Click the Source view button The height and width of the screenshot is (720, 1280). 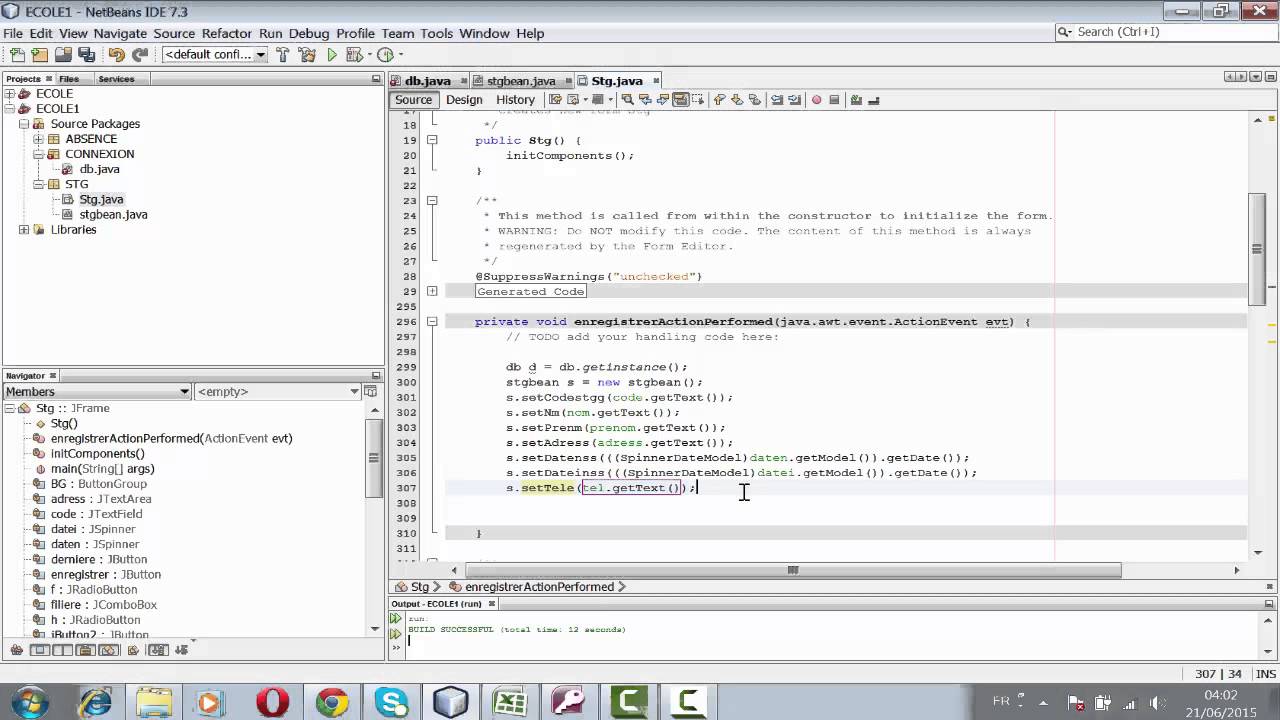[413, 100]
